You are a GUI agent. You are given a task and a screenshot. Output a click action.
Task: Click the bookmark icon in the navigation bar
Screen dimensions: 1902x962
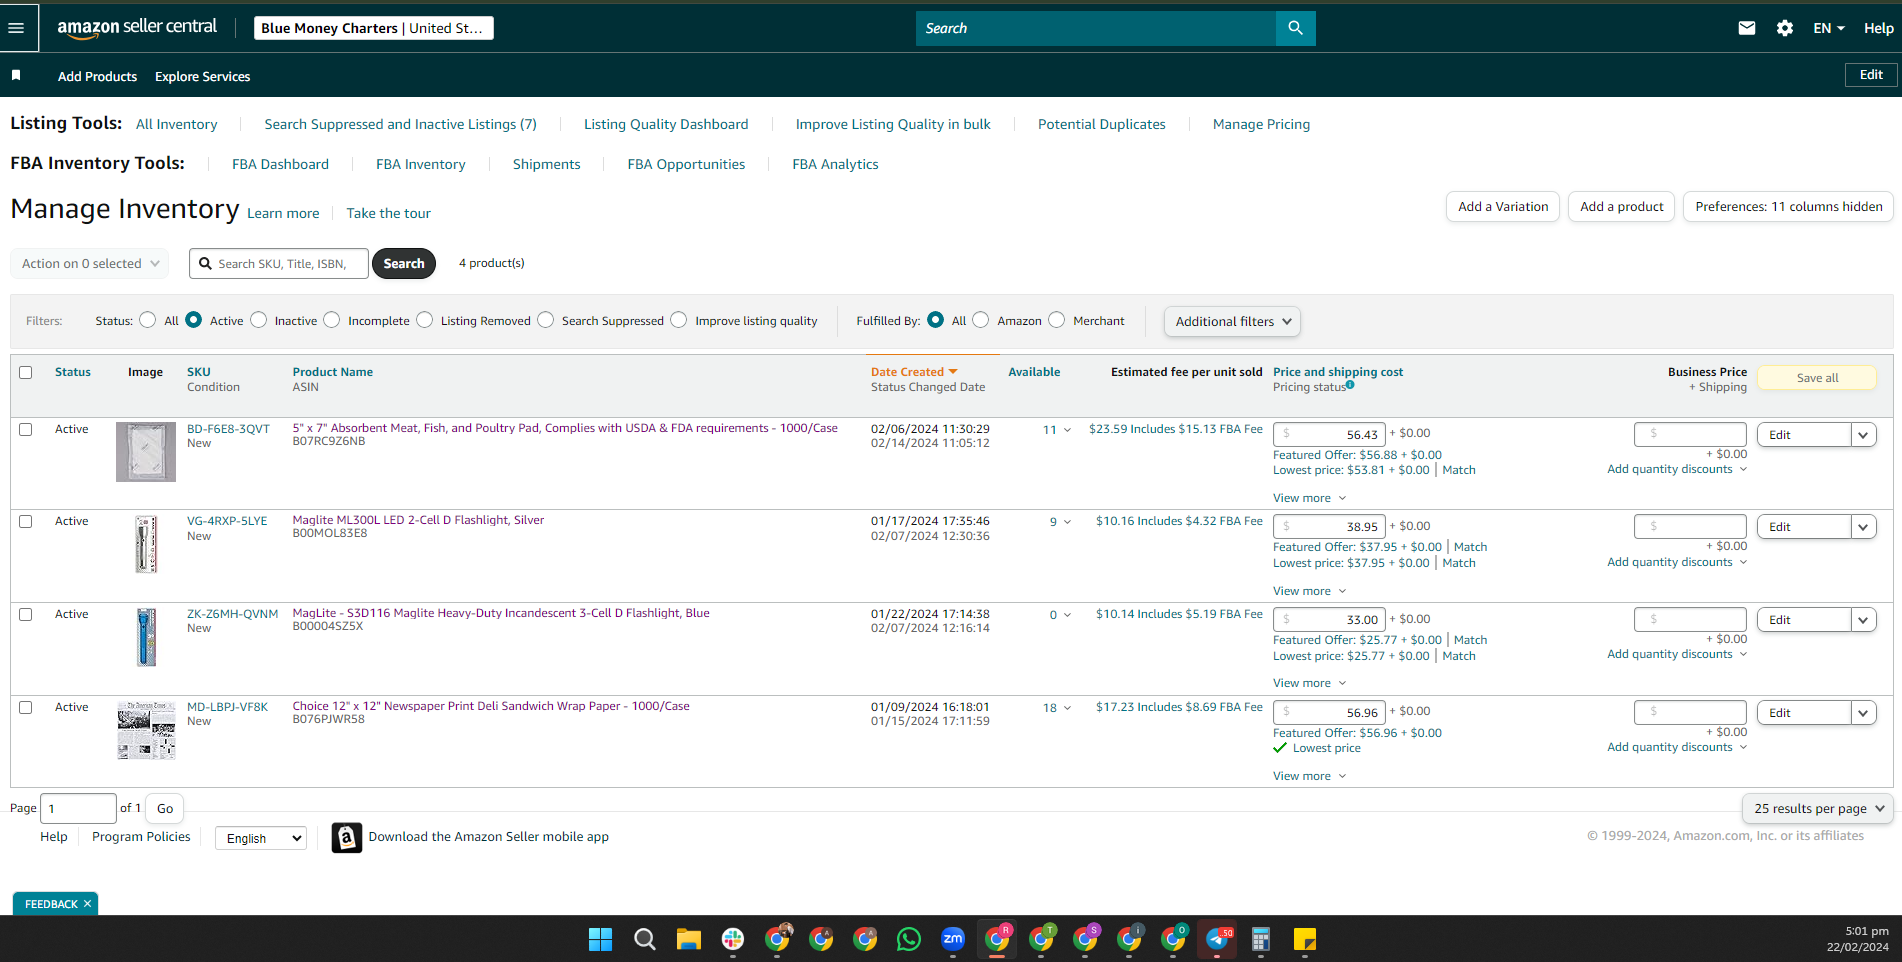tap(16, 75)
